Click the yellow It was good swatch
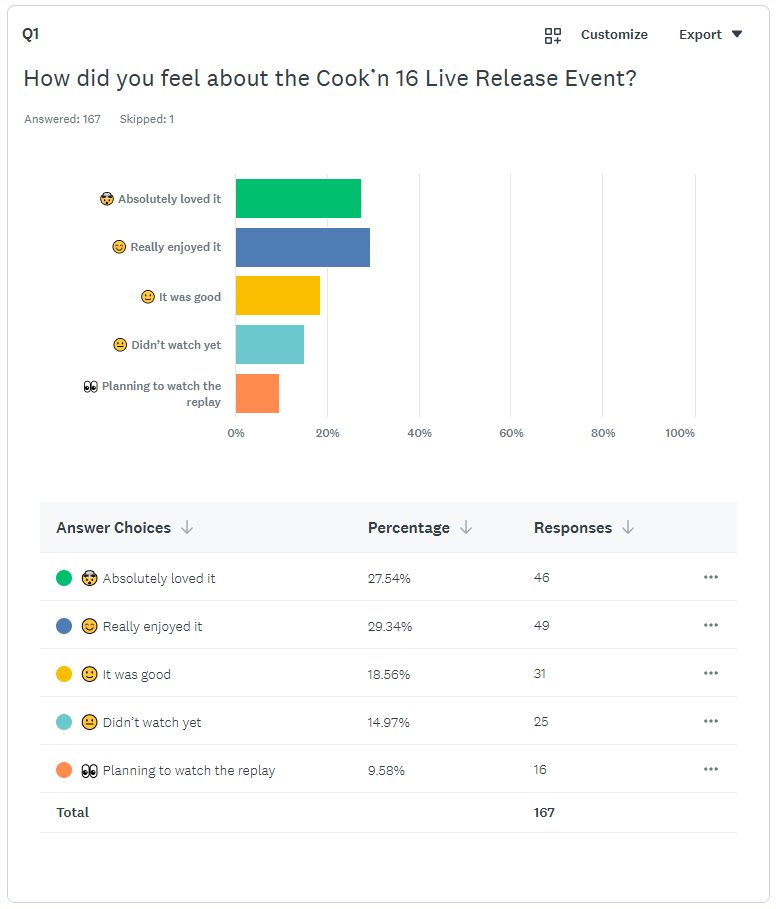 pos(64,674)
